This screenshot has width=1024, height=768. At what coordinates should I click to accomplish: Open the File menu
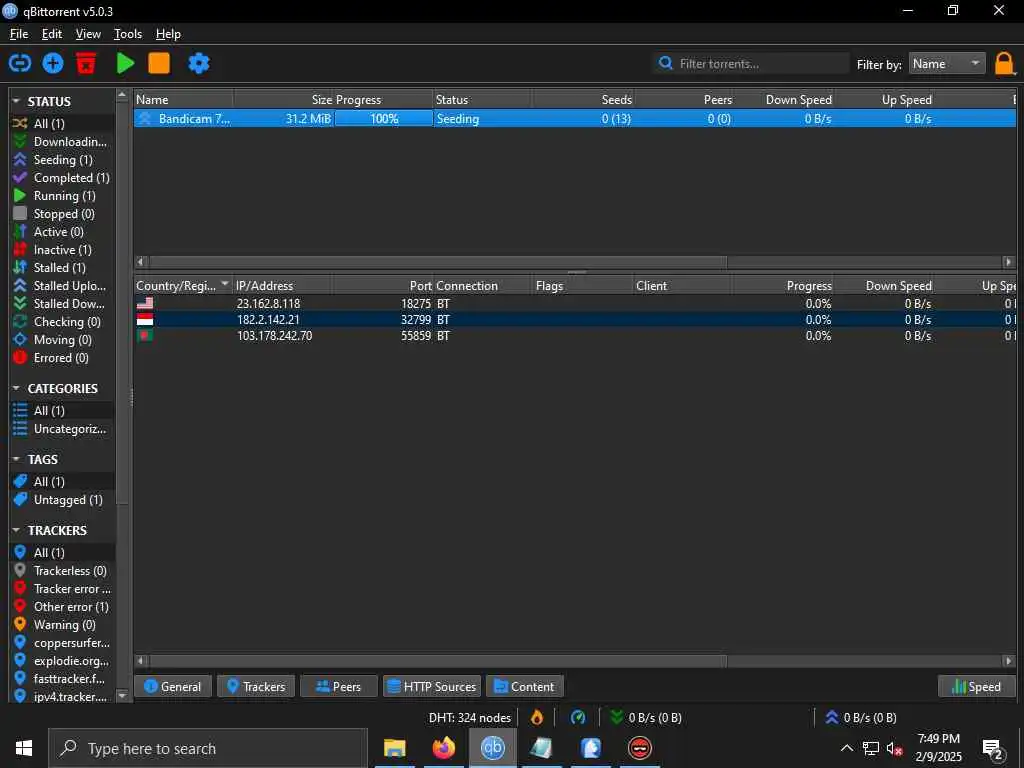pyautogui.click(x=19, y=34)
